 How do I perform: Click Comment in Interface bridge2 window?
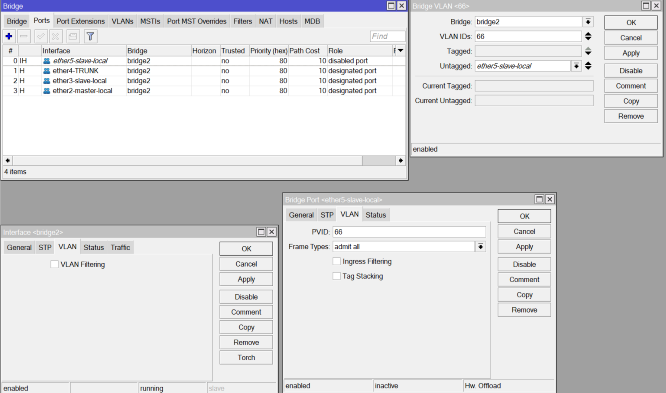[x=246, y=312]
